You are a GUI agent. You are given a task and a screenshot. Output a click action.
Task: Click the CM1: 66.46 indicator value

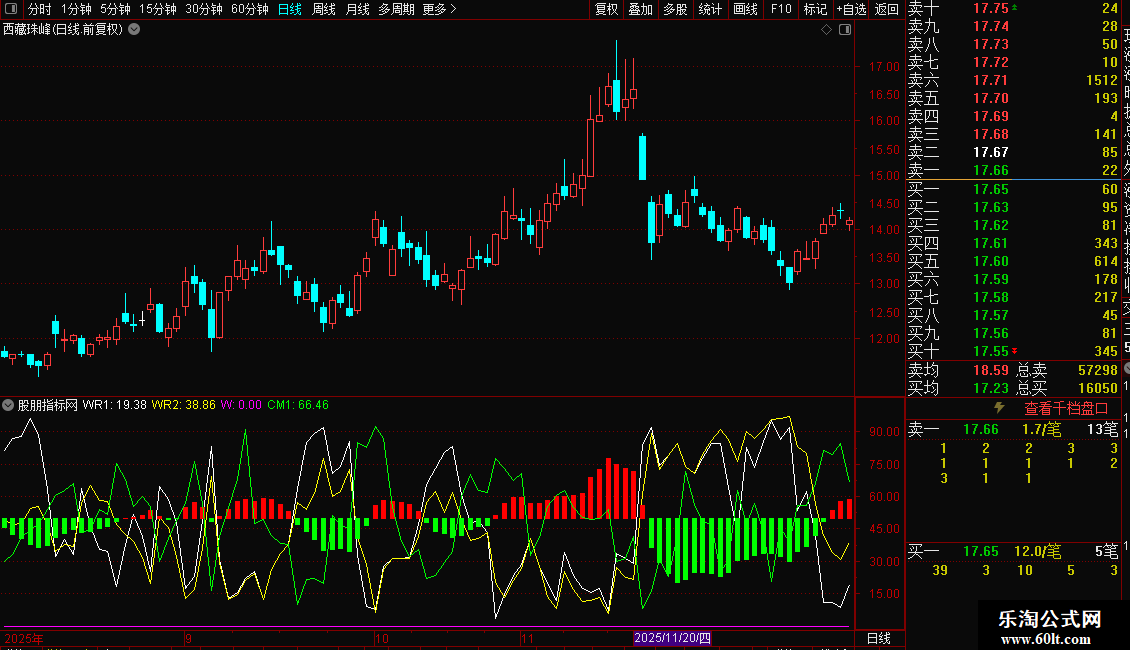point(298,405)
